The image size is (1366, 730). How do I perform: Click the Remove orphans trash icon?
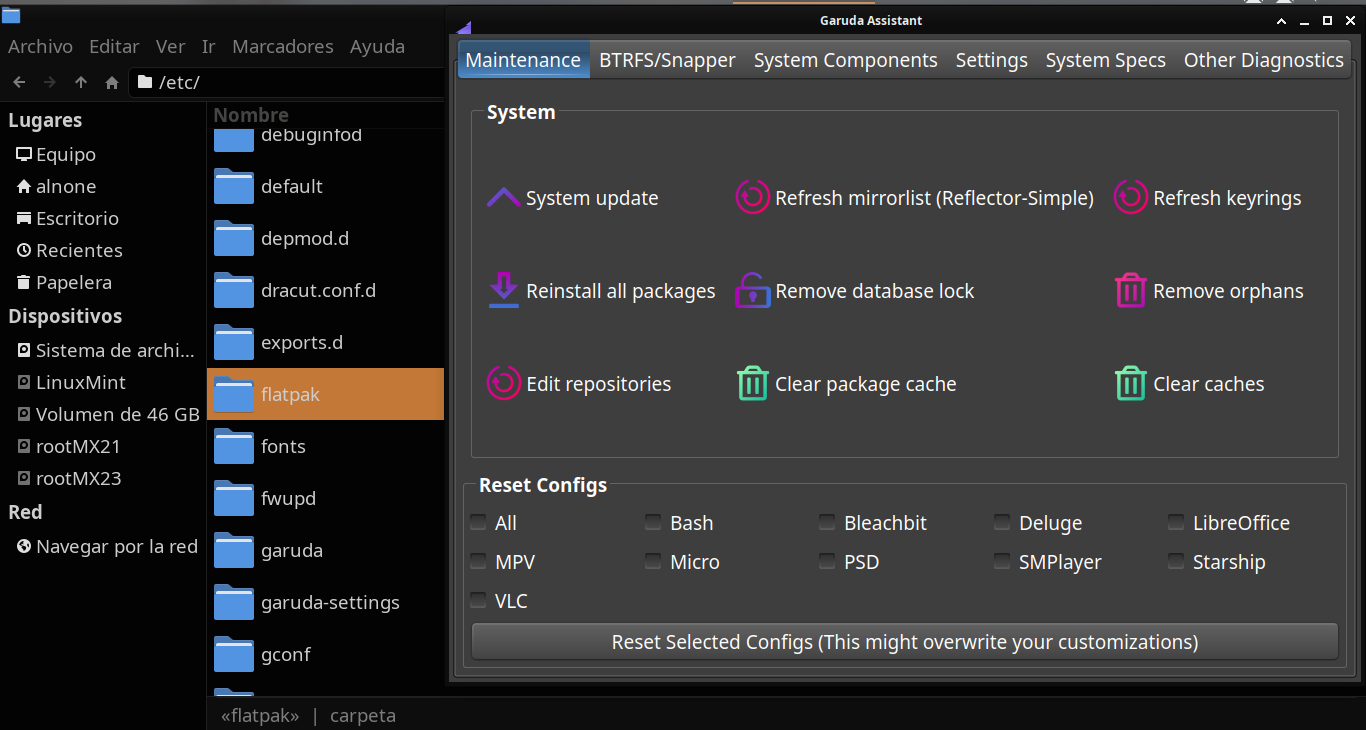1130,291
